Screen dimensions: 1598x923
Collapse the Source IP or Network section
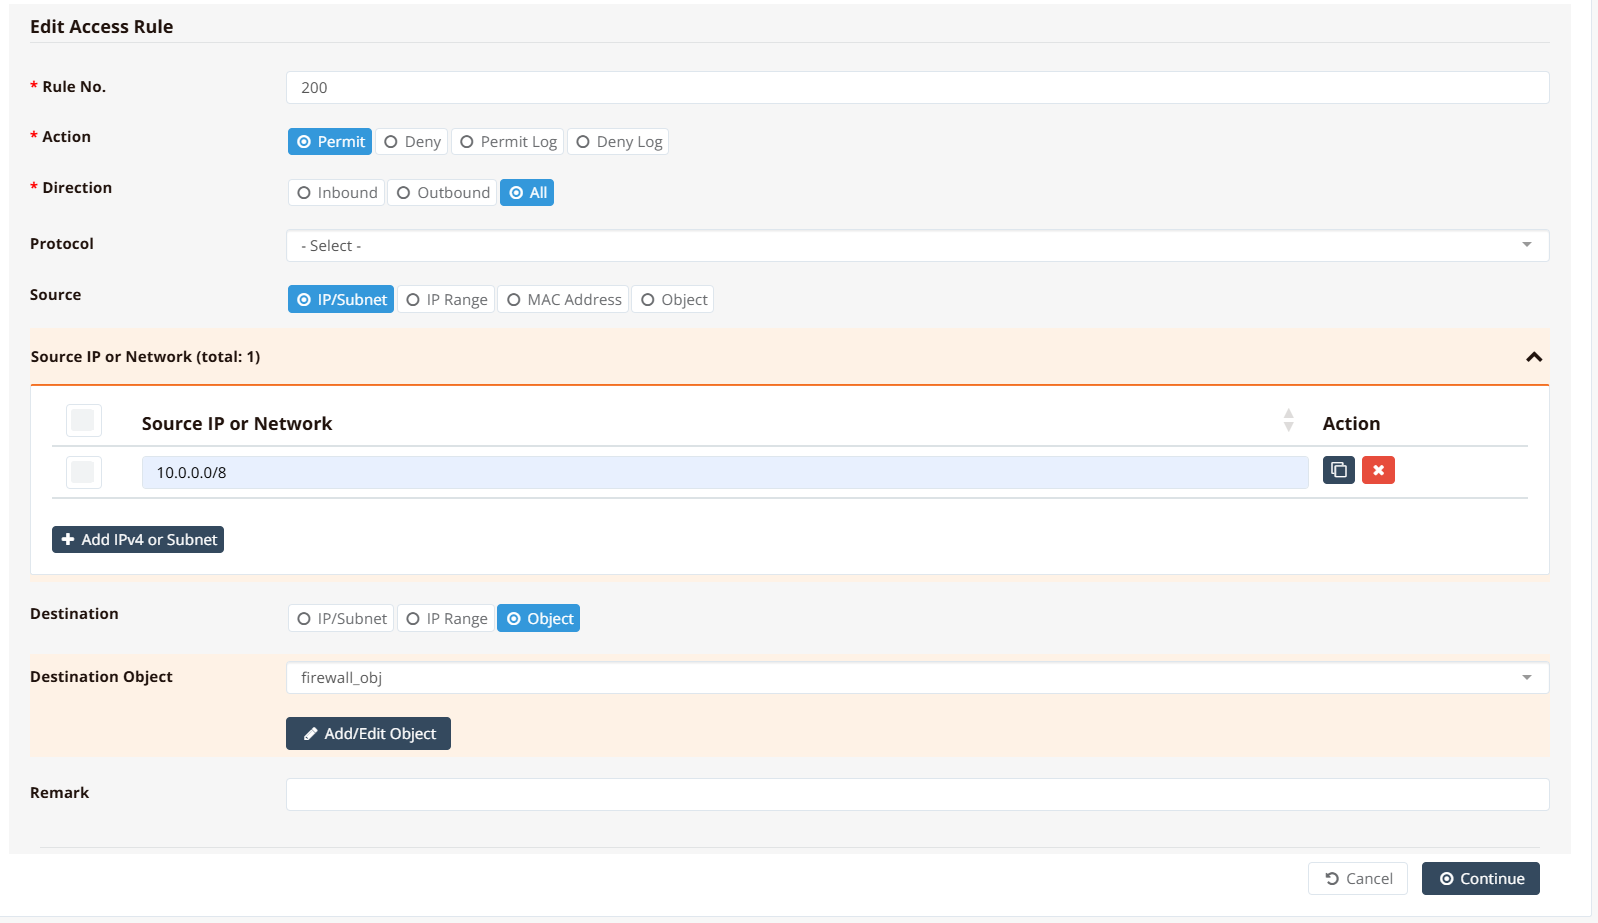coord(1533,357)
